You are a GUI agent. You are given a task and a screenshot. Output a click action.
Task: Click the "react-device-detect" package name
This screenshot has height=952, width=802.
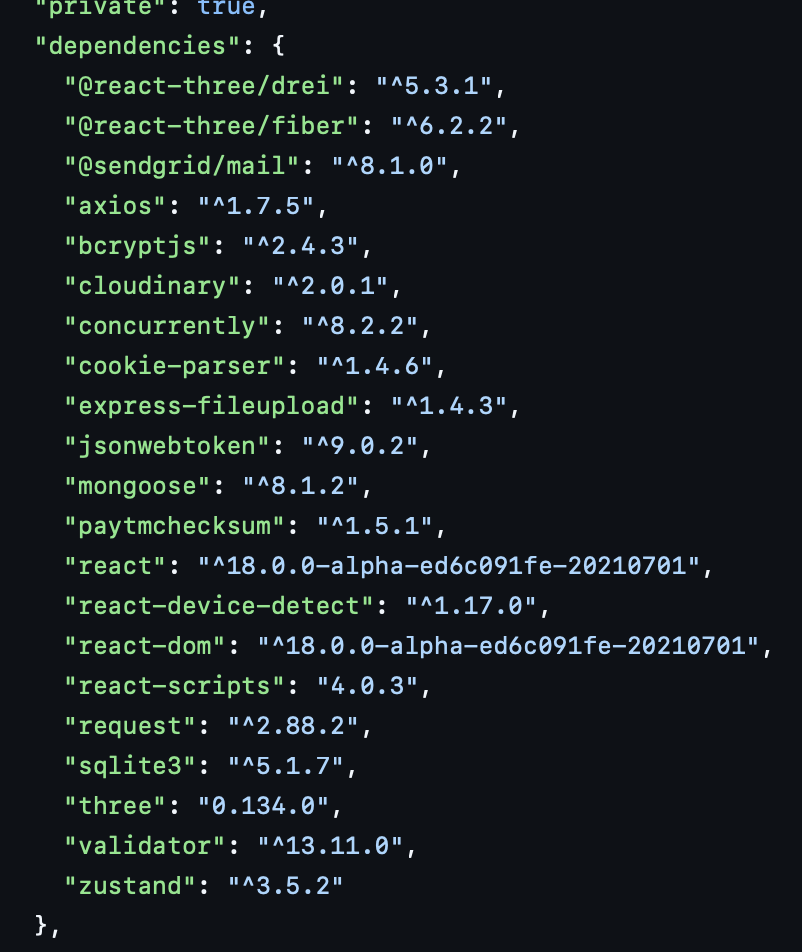219,606
